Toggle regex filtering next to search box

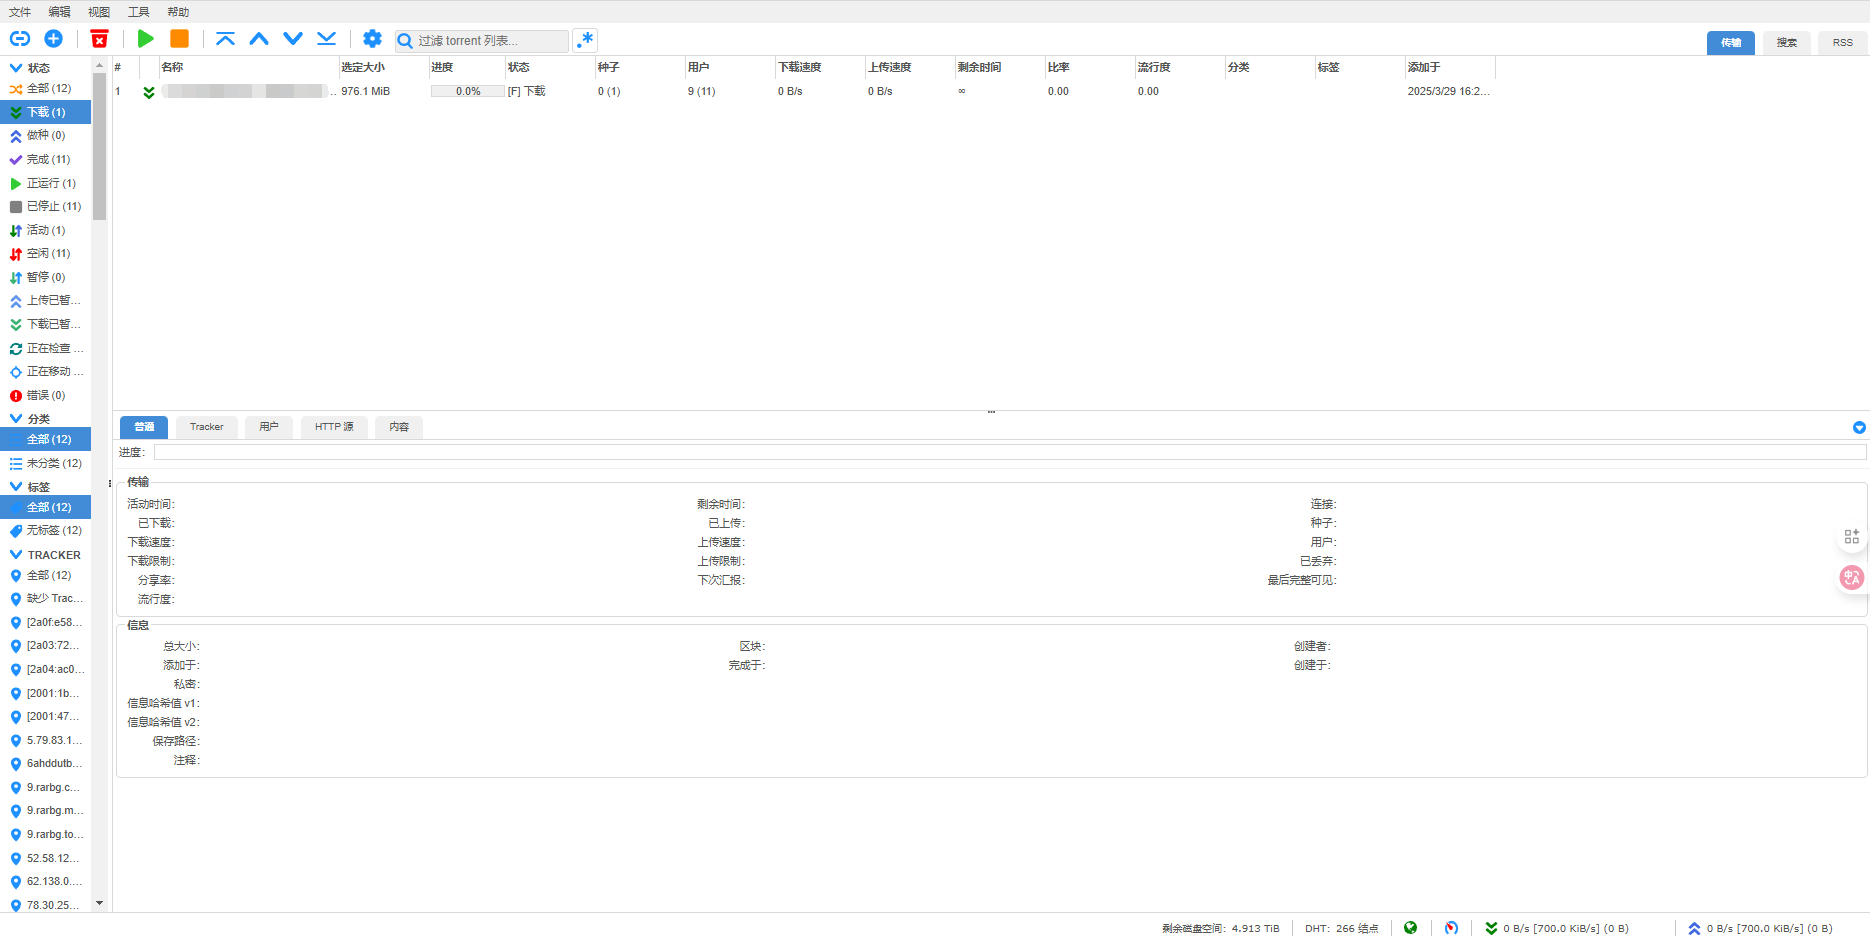pos(585,40)
